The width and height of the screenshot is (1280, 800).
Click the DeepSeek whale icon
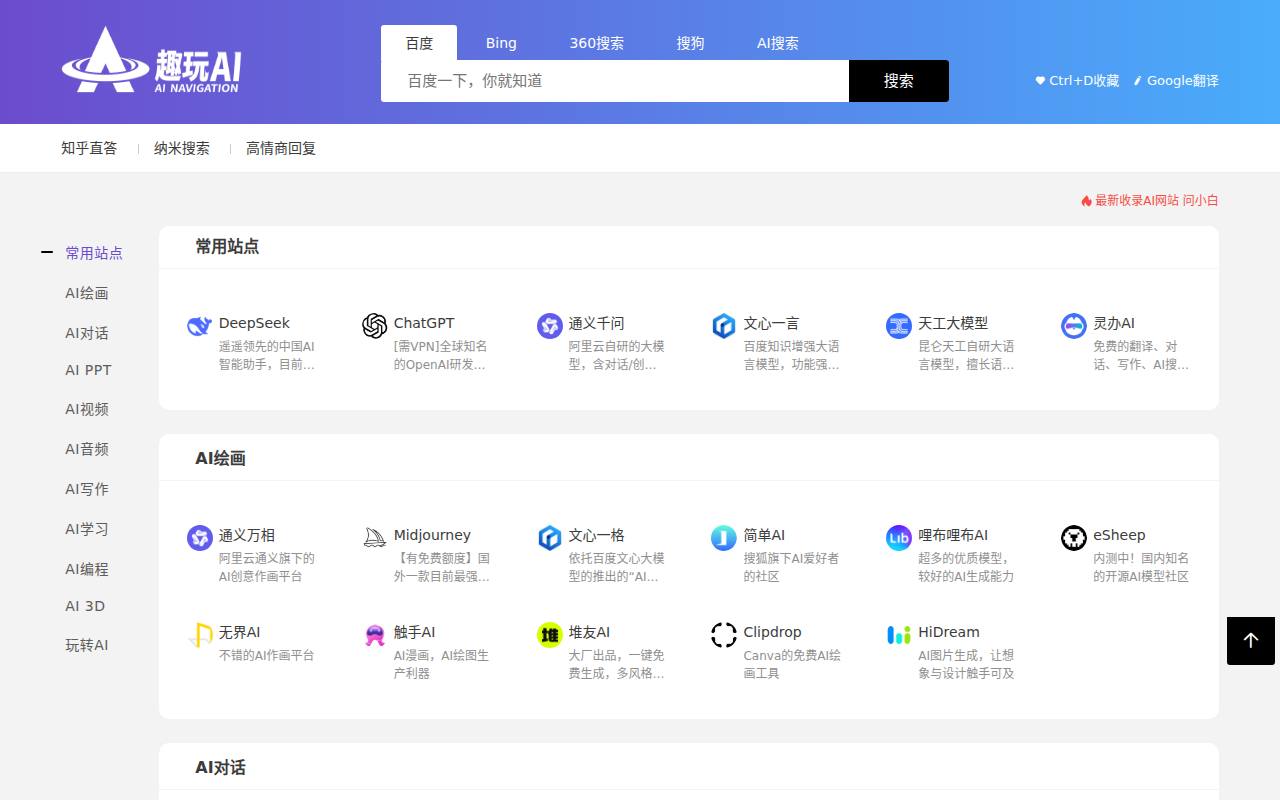[200, 326]
